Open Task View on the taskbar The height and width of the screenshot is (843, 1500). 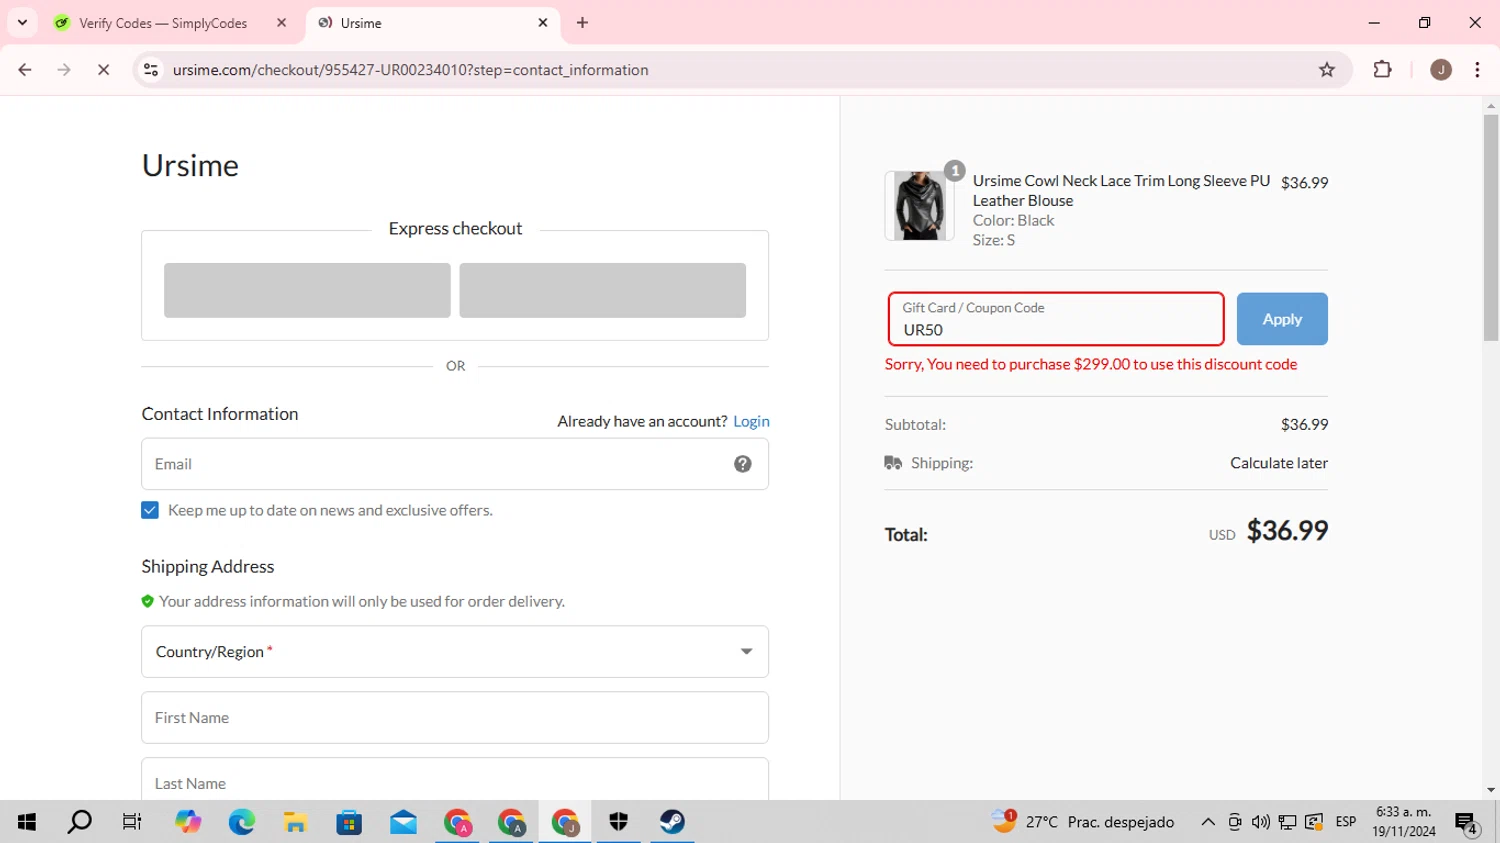point(132,822)
